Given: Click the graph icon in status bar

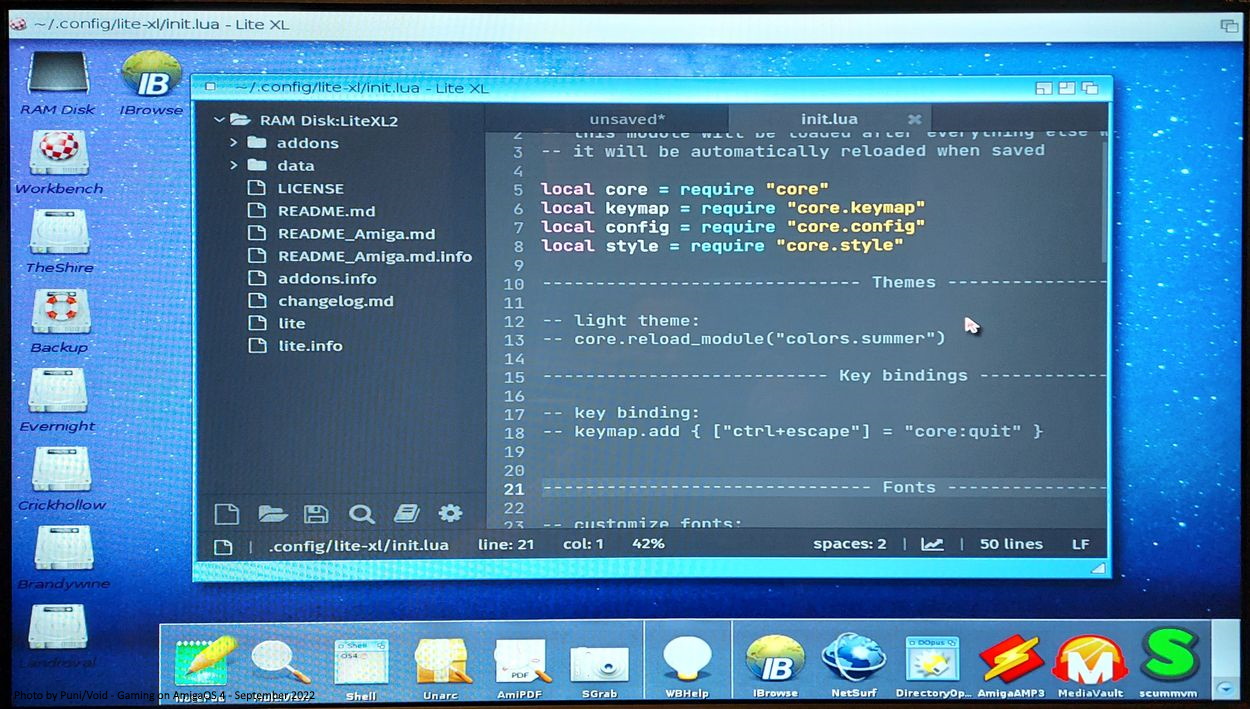Looking at the screenshot, I should pyautogui.click(x=932, y=544).
